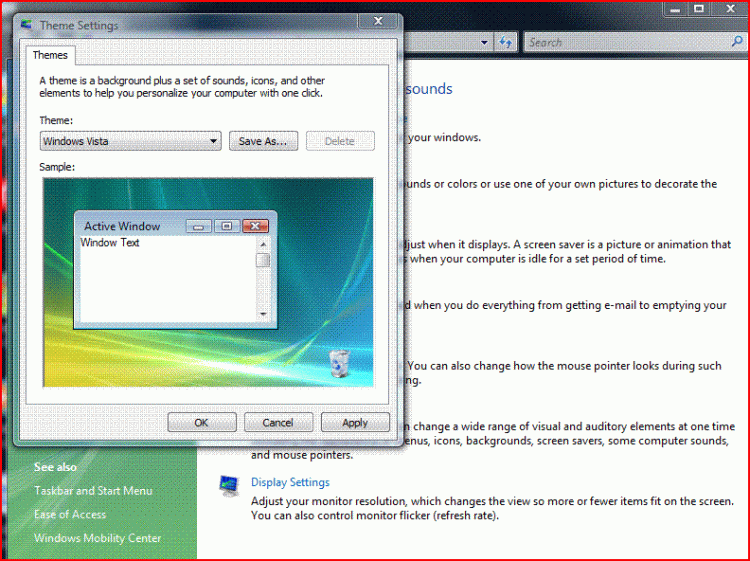The image size is (750, 561).
Task: Click the search magnifier icon
Action: 737,42
